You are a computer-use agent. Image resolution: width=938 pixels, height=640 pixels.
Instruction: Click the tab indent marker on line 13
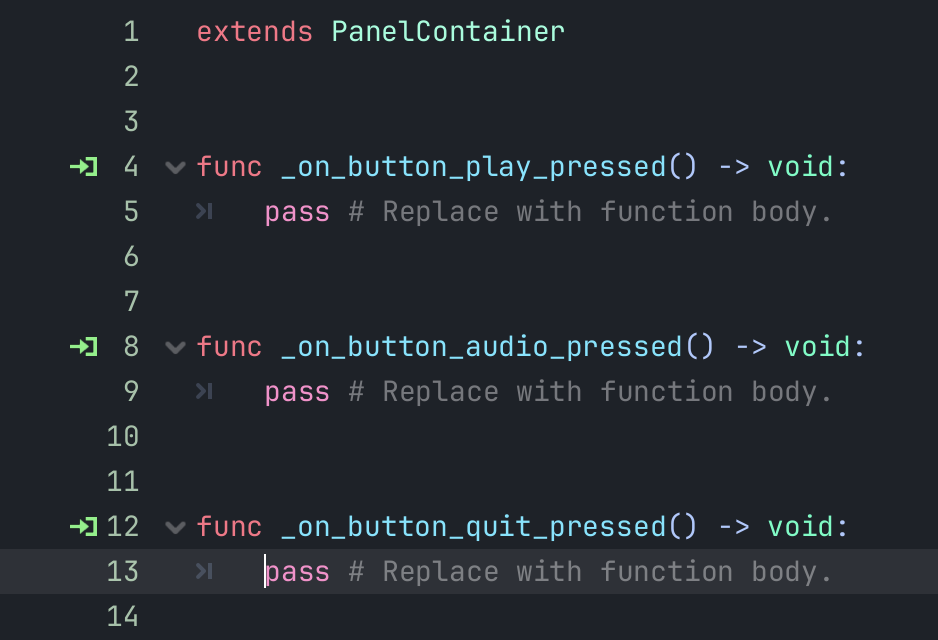tap(205, 572)
